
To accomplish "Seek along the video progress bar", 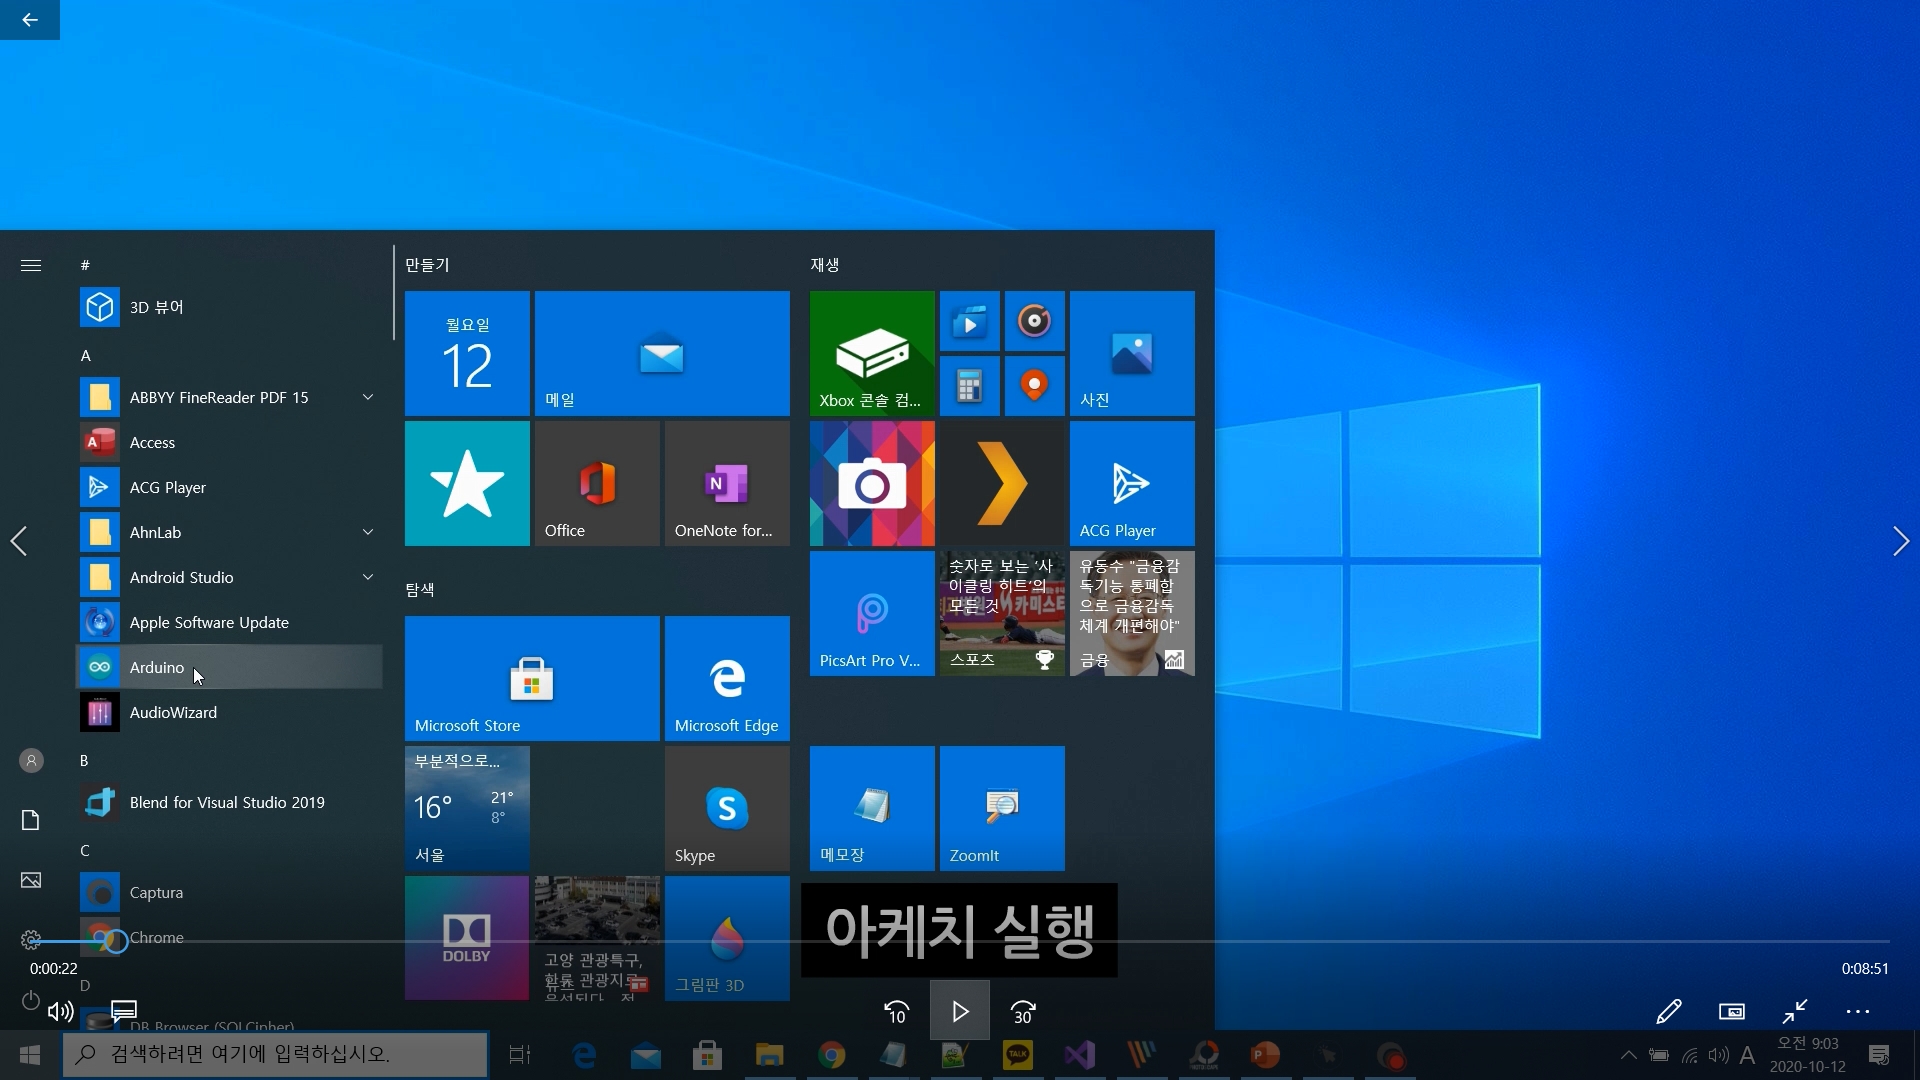I will coord(960,941).
